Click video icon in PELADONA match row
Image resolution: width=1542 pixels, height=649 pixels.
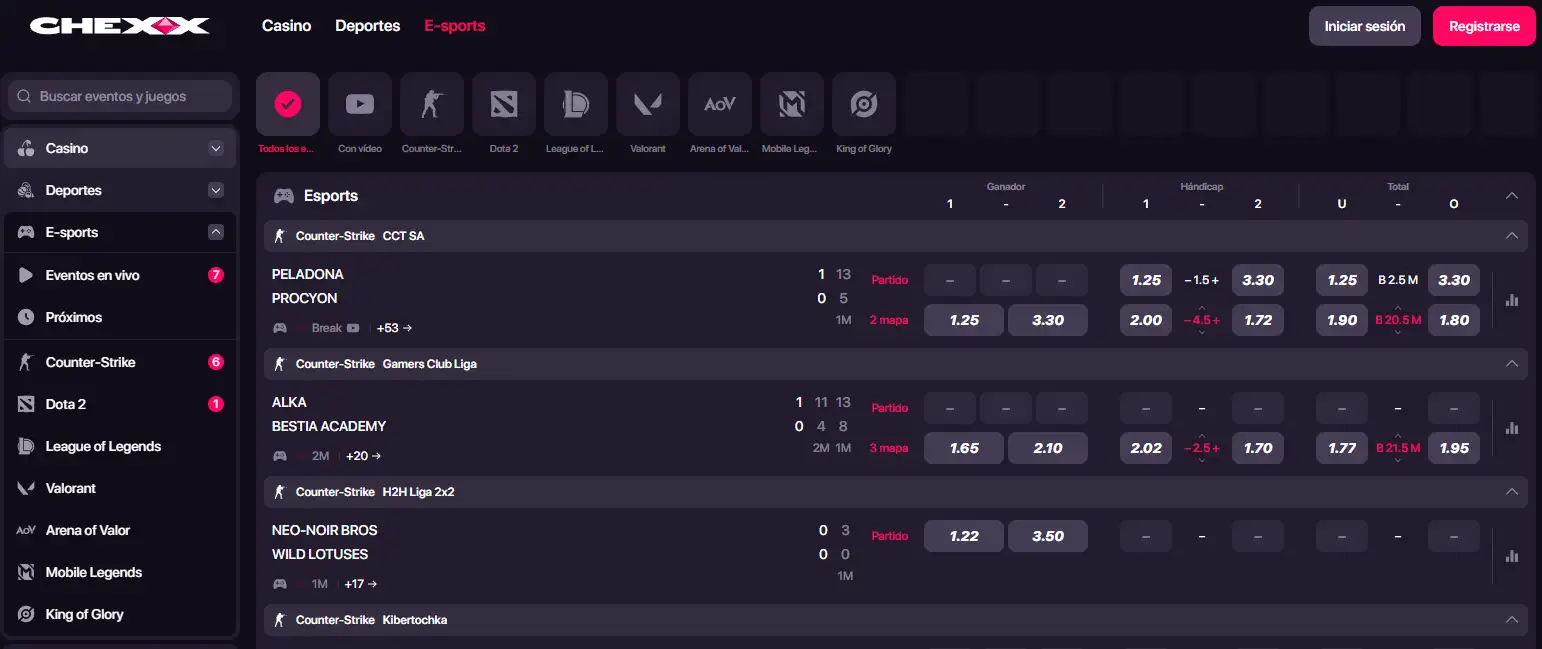click(353, 328)
